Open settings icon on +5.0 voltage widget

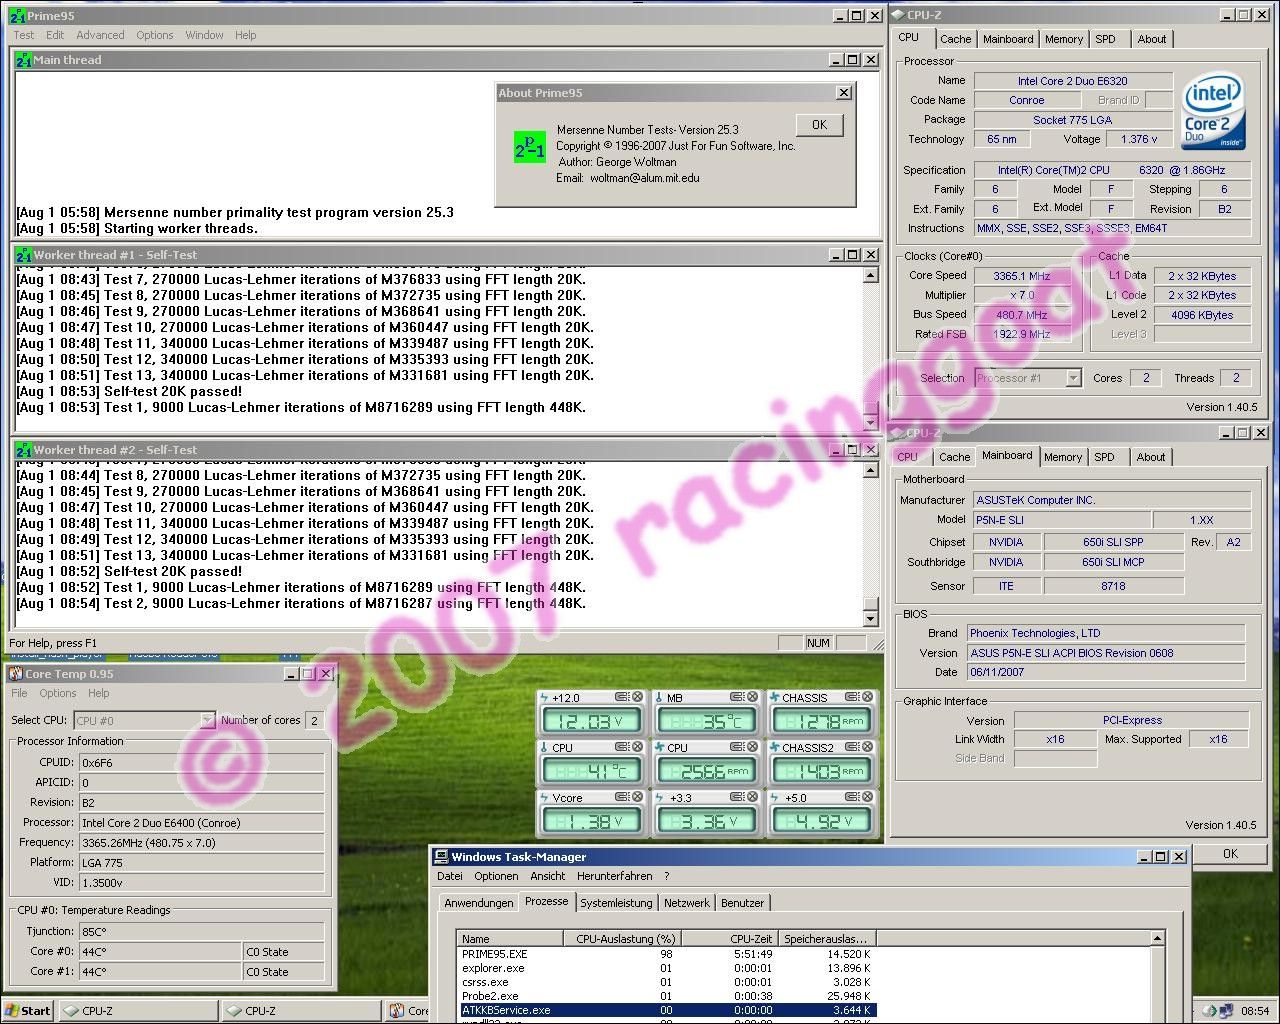851,797
